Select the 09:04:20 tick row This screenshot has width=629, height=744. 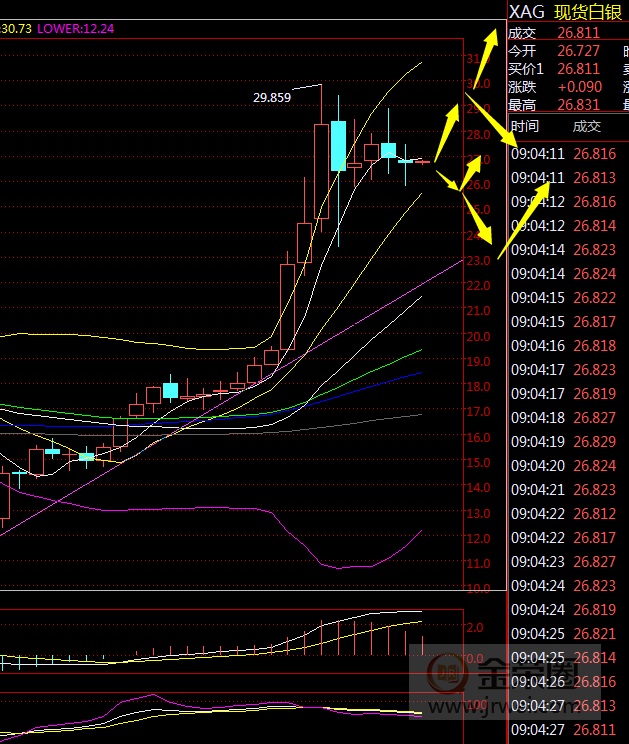tap(564, 465)
